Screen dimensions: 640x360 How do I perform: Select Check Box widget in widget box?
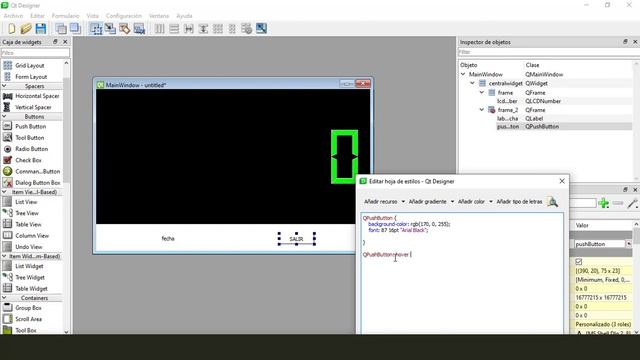28,160
